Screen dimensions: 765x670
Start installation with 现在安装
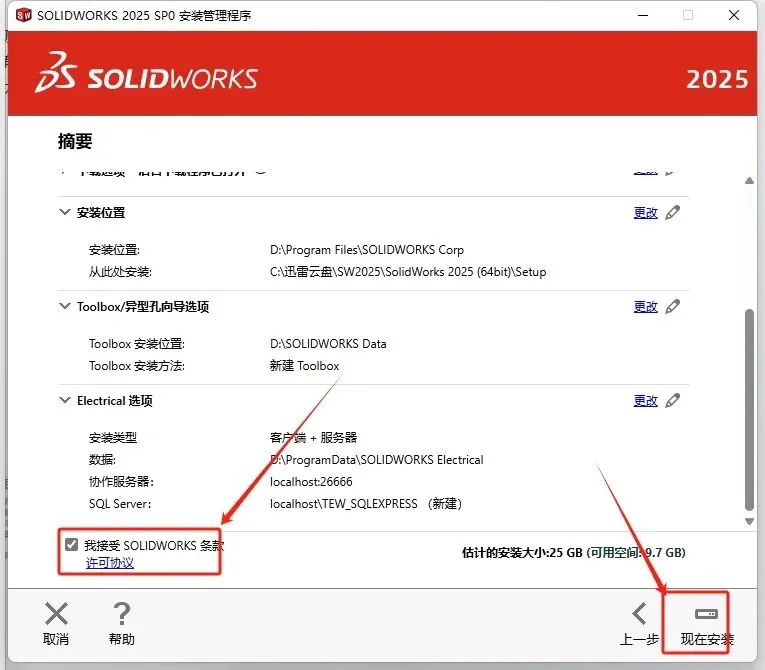pyautogui.click(x=706, y=623)
